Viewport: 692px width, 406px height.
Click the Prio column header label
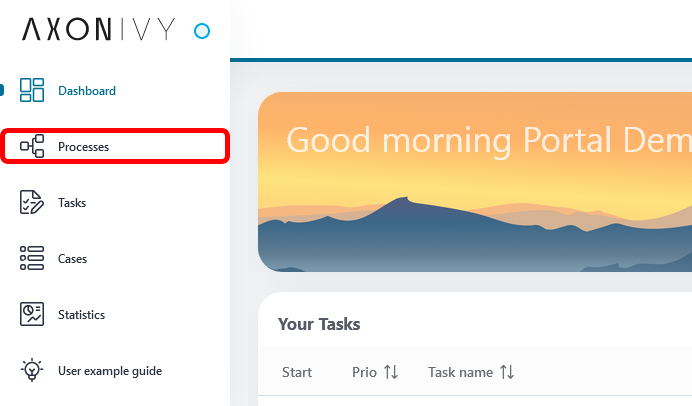(x=364, y=372)
